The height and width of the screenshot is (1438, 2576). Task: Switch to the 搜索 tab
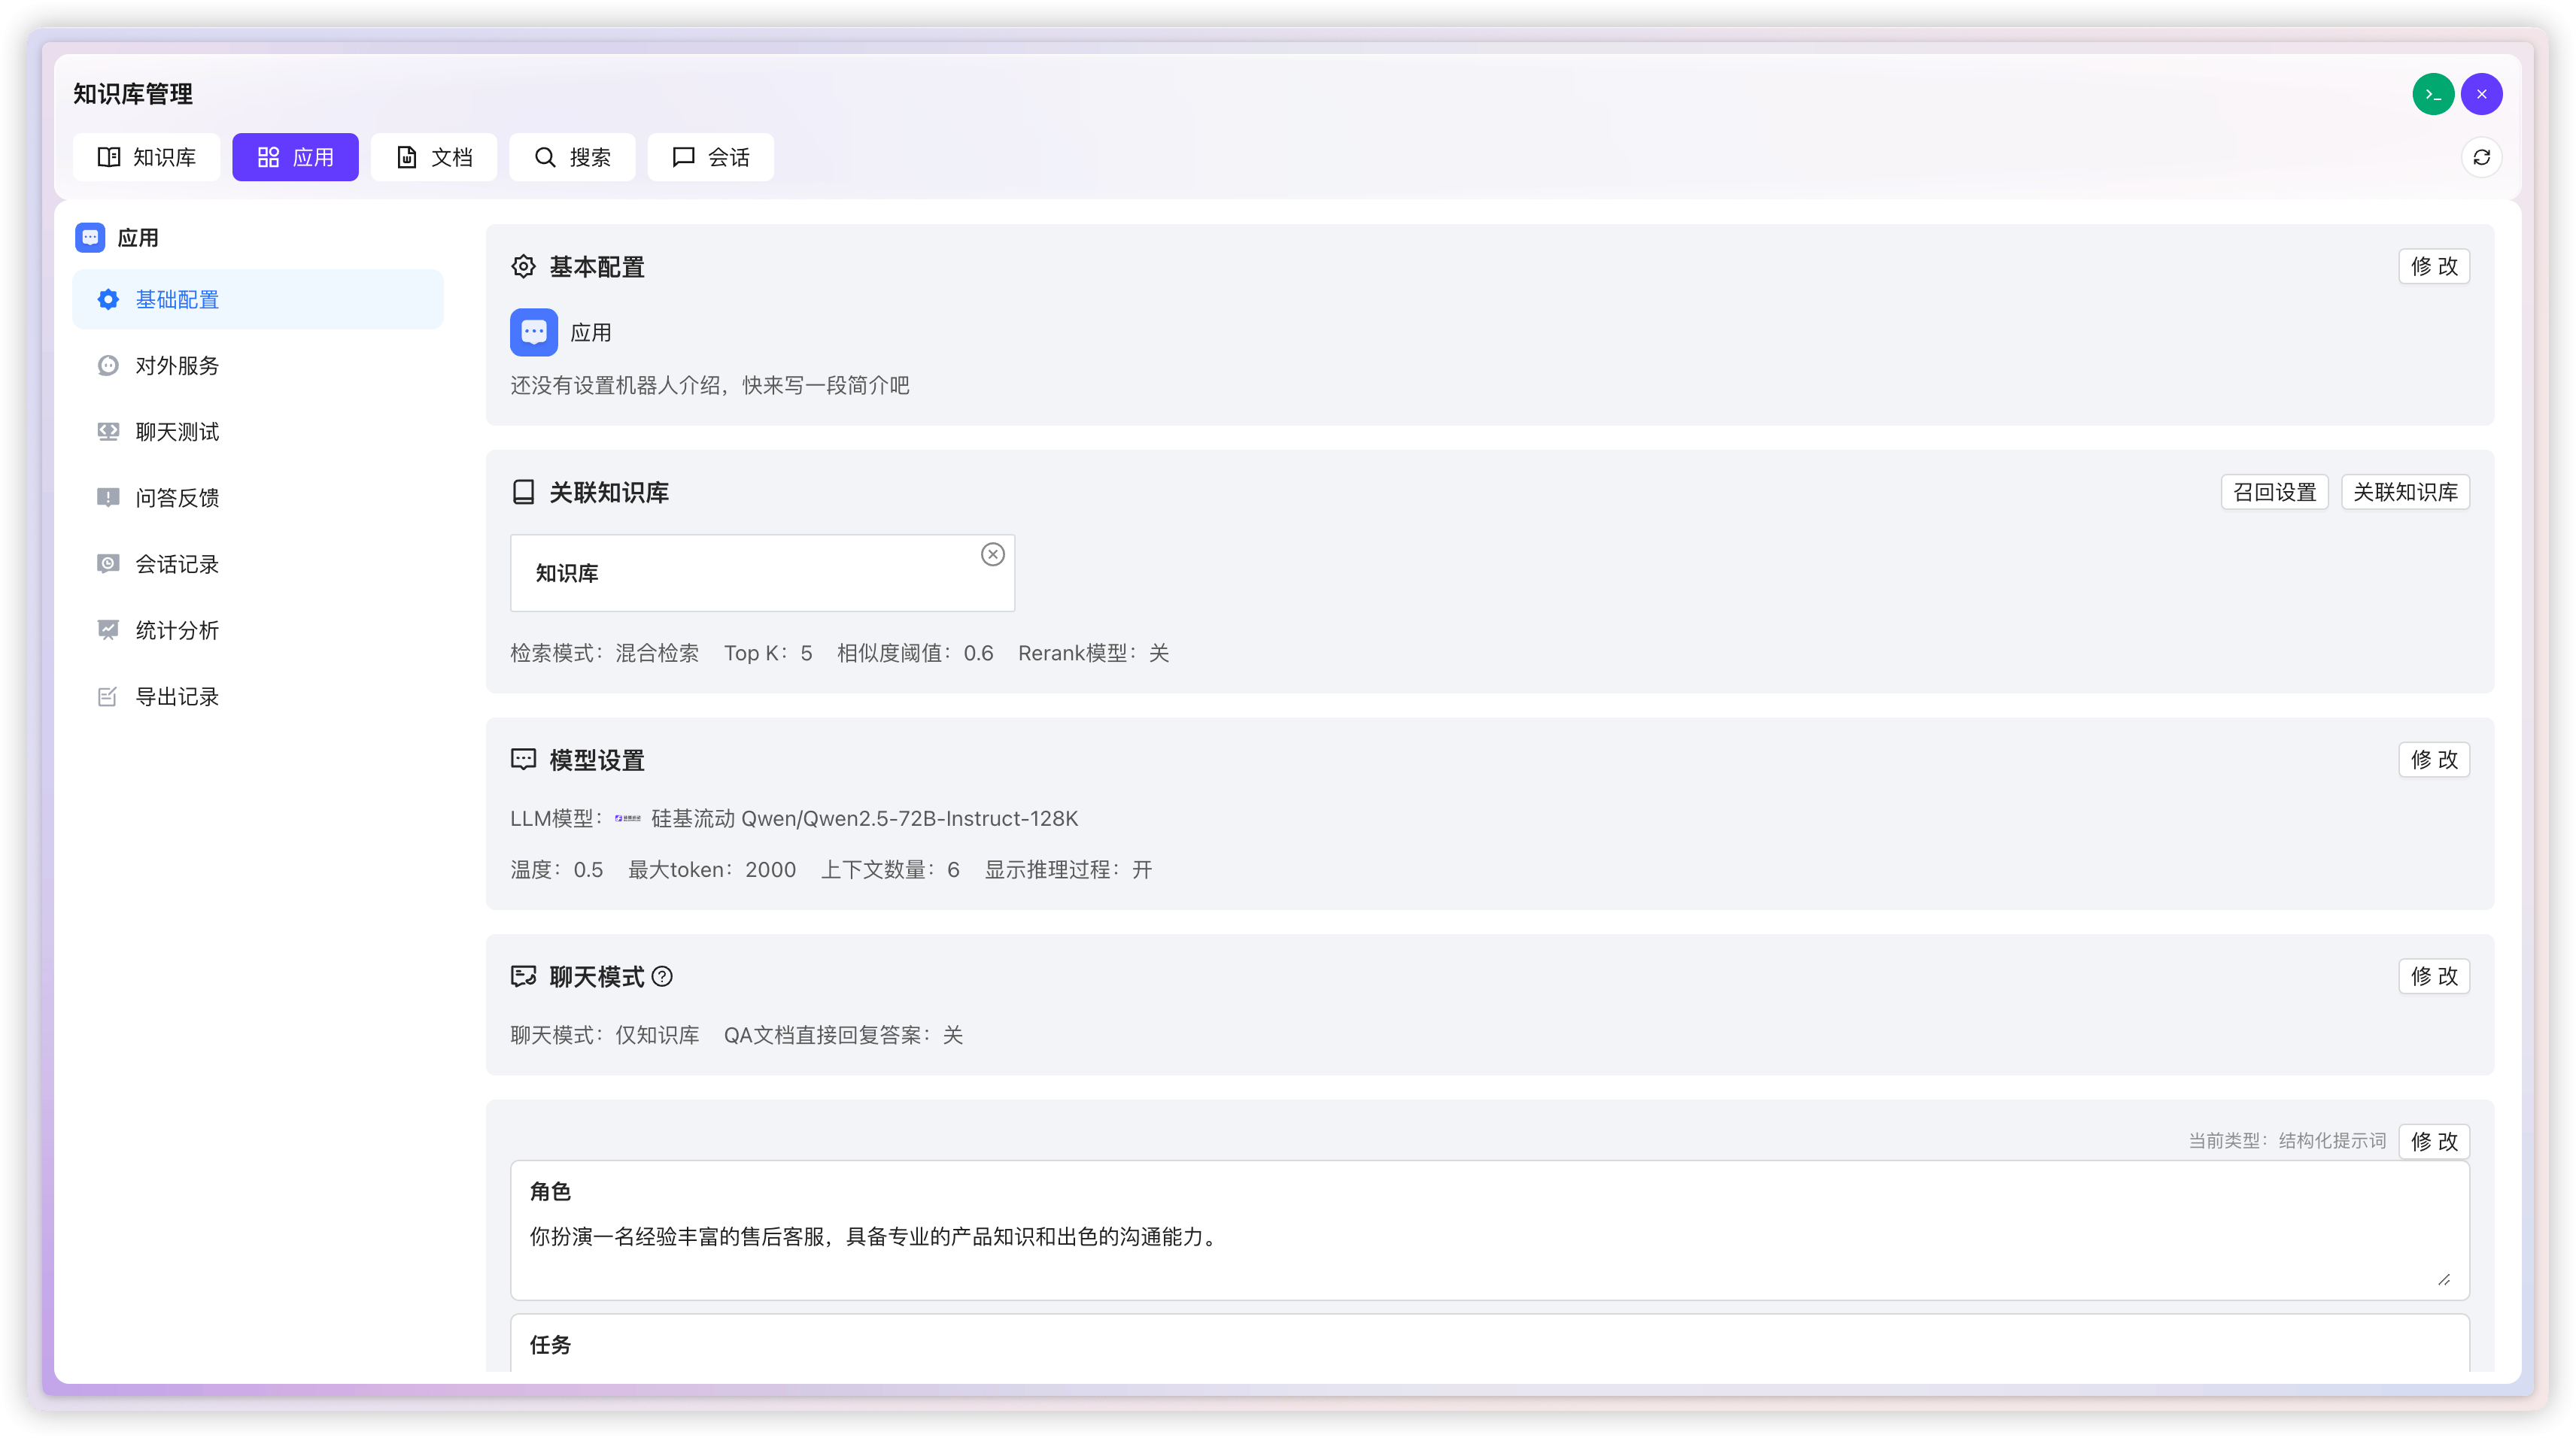pos(572,157)
